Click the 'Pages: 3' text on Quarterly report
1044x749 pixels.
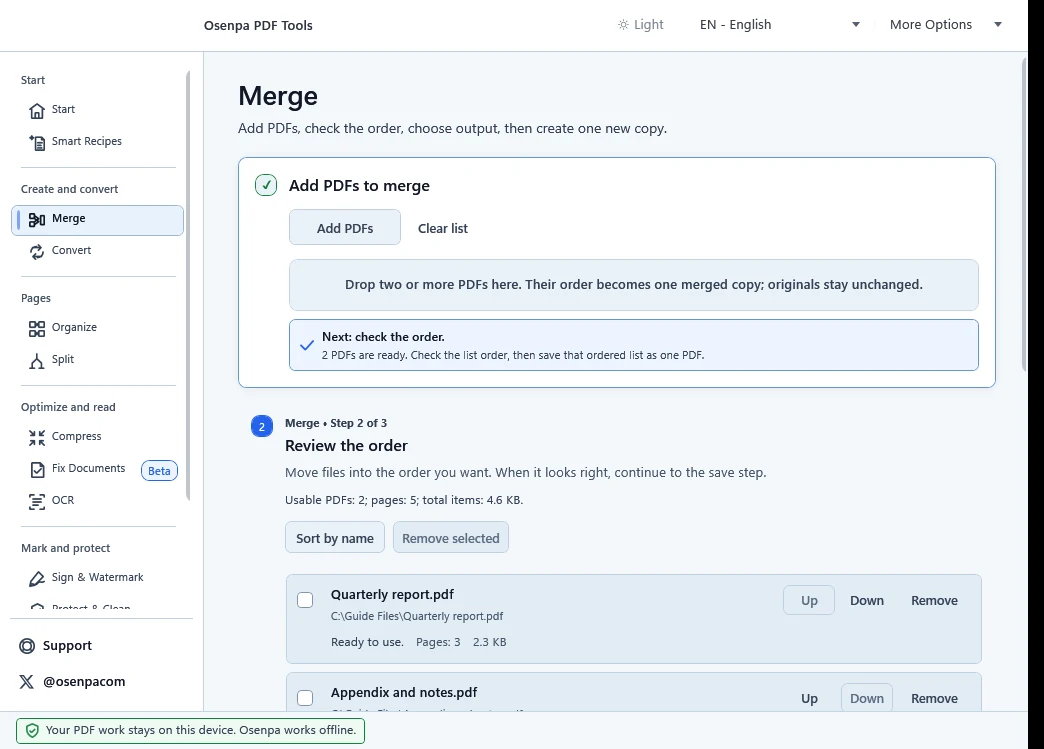pos(438,642)
